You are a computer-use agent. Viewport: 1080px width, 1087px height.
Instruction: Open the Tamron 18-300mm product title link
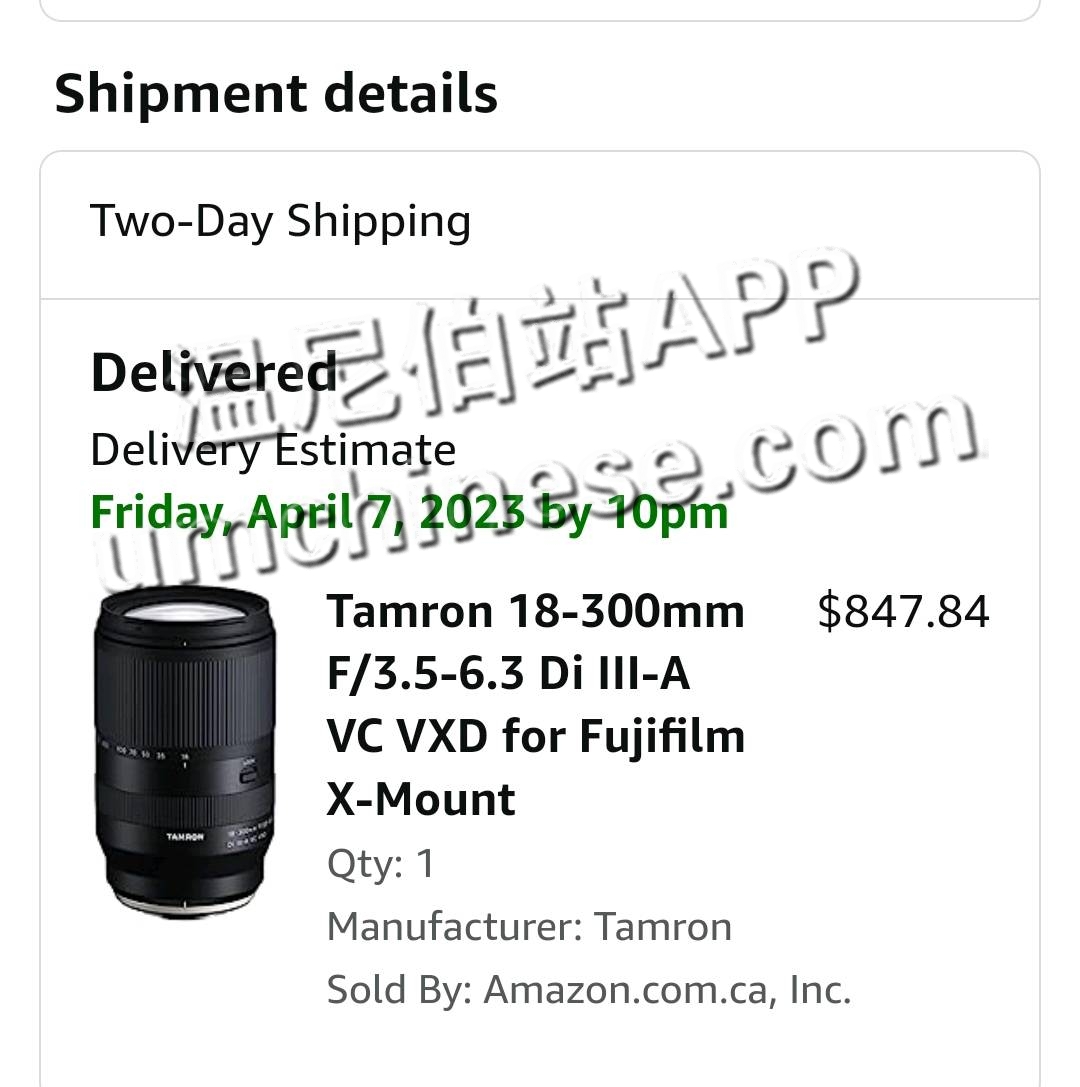(536, 704)
